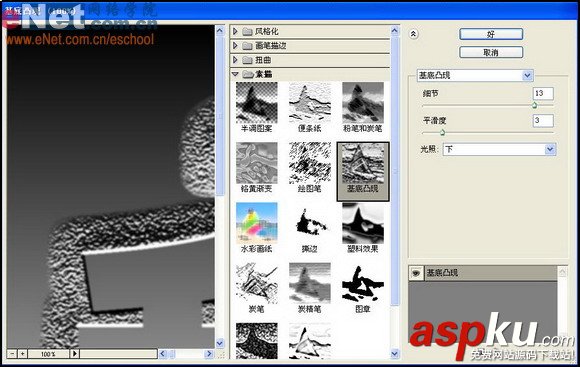Click the preview horizontal scroll left arrow
580x367 pixels.
(x=163, y=354)
